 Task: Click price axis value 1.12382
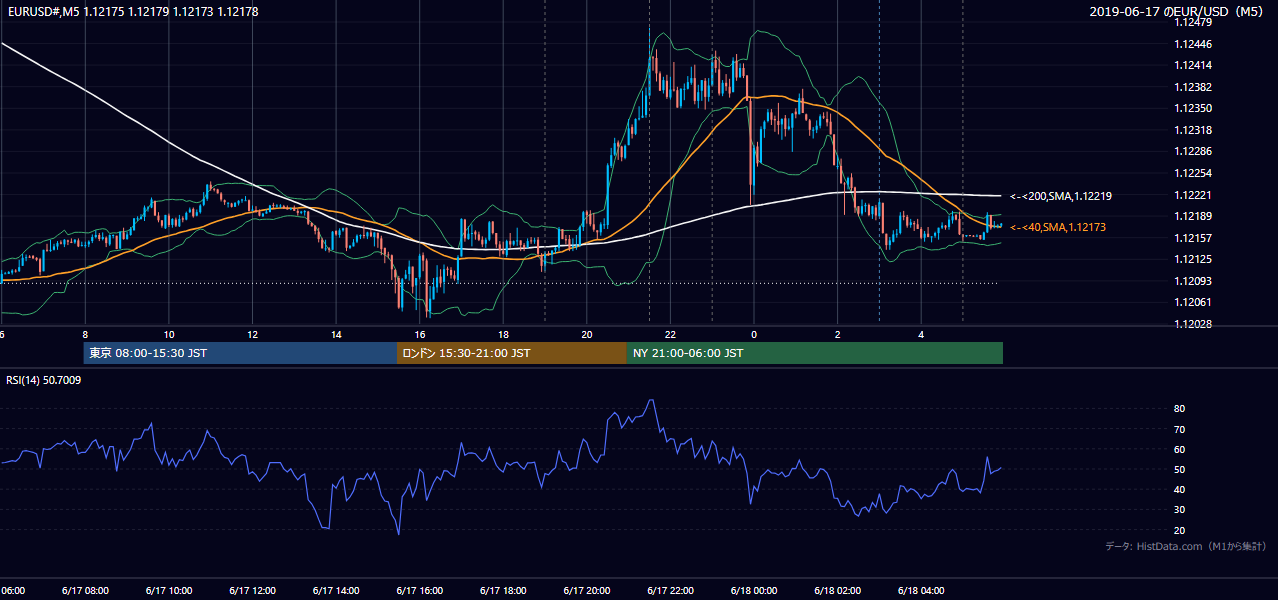point(1192,87)
